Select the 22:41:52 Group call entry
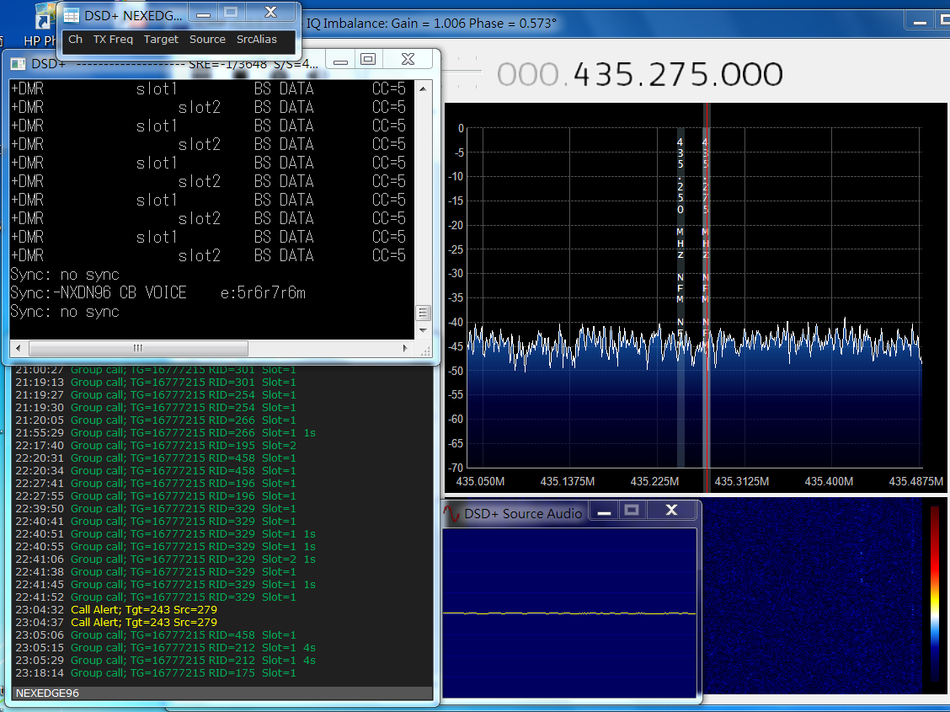The height and width of the screenshot is (712, 950). coord(156,597)
